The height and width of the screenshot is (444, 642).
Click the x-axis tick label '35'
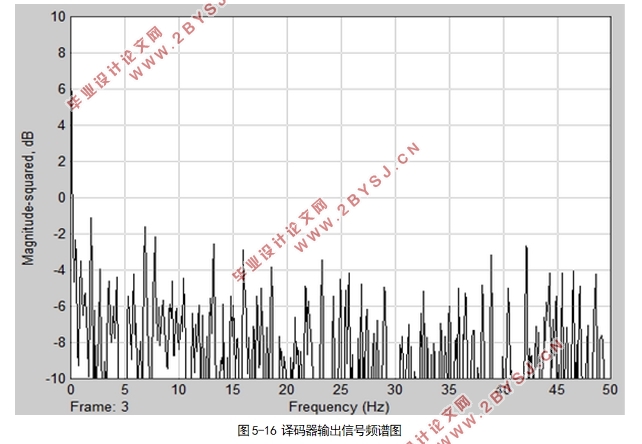tap(449, 390)
